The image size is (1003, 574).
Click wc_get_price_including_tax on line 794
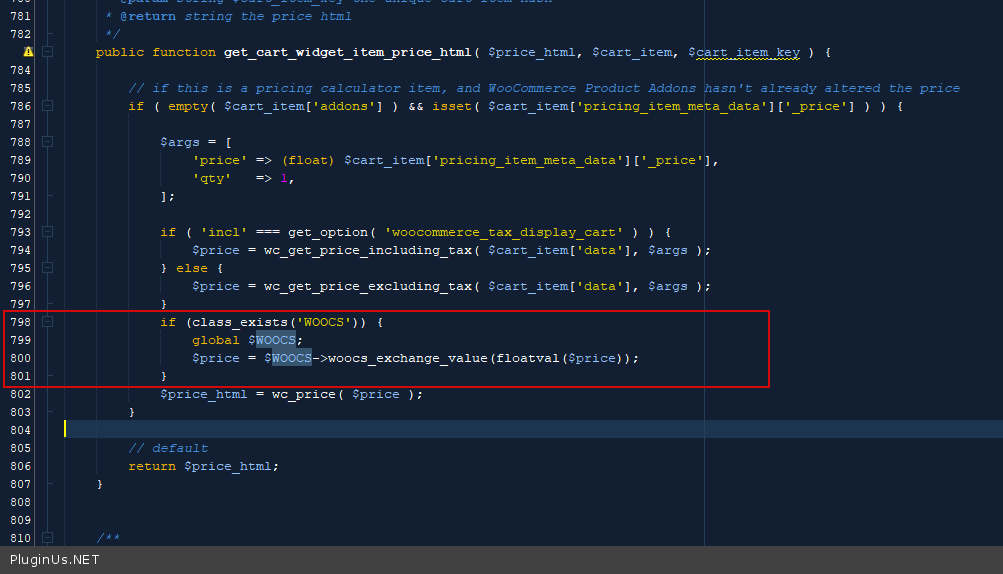[x=365, y=250]
